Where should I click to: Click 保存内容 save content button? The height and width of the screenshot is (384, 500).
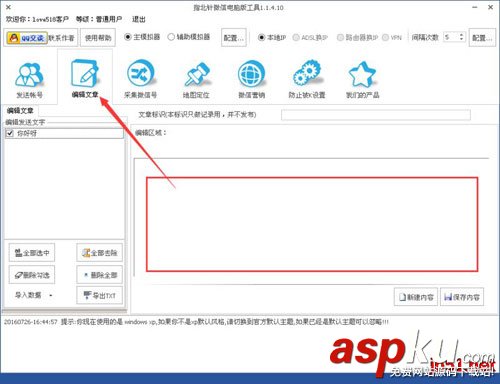462,297
